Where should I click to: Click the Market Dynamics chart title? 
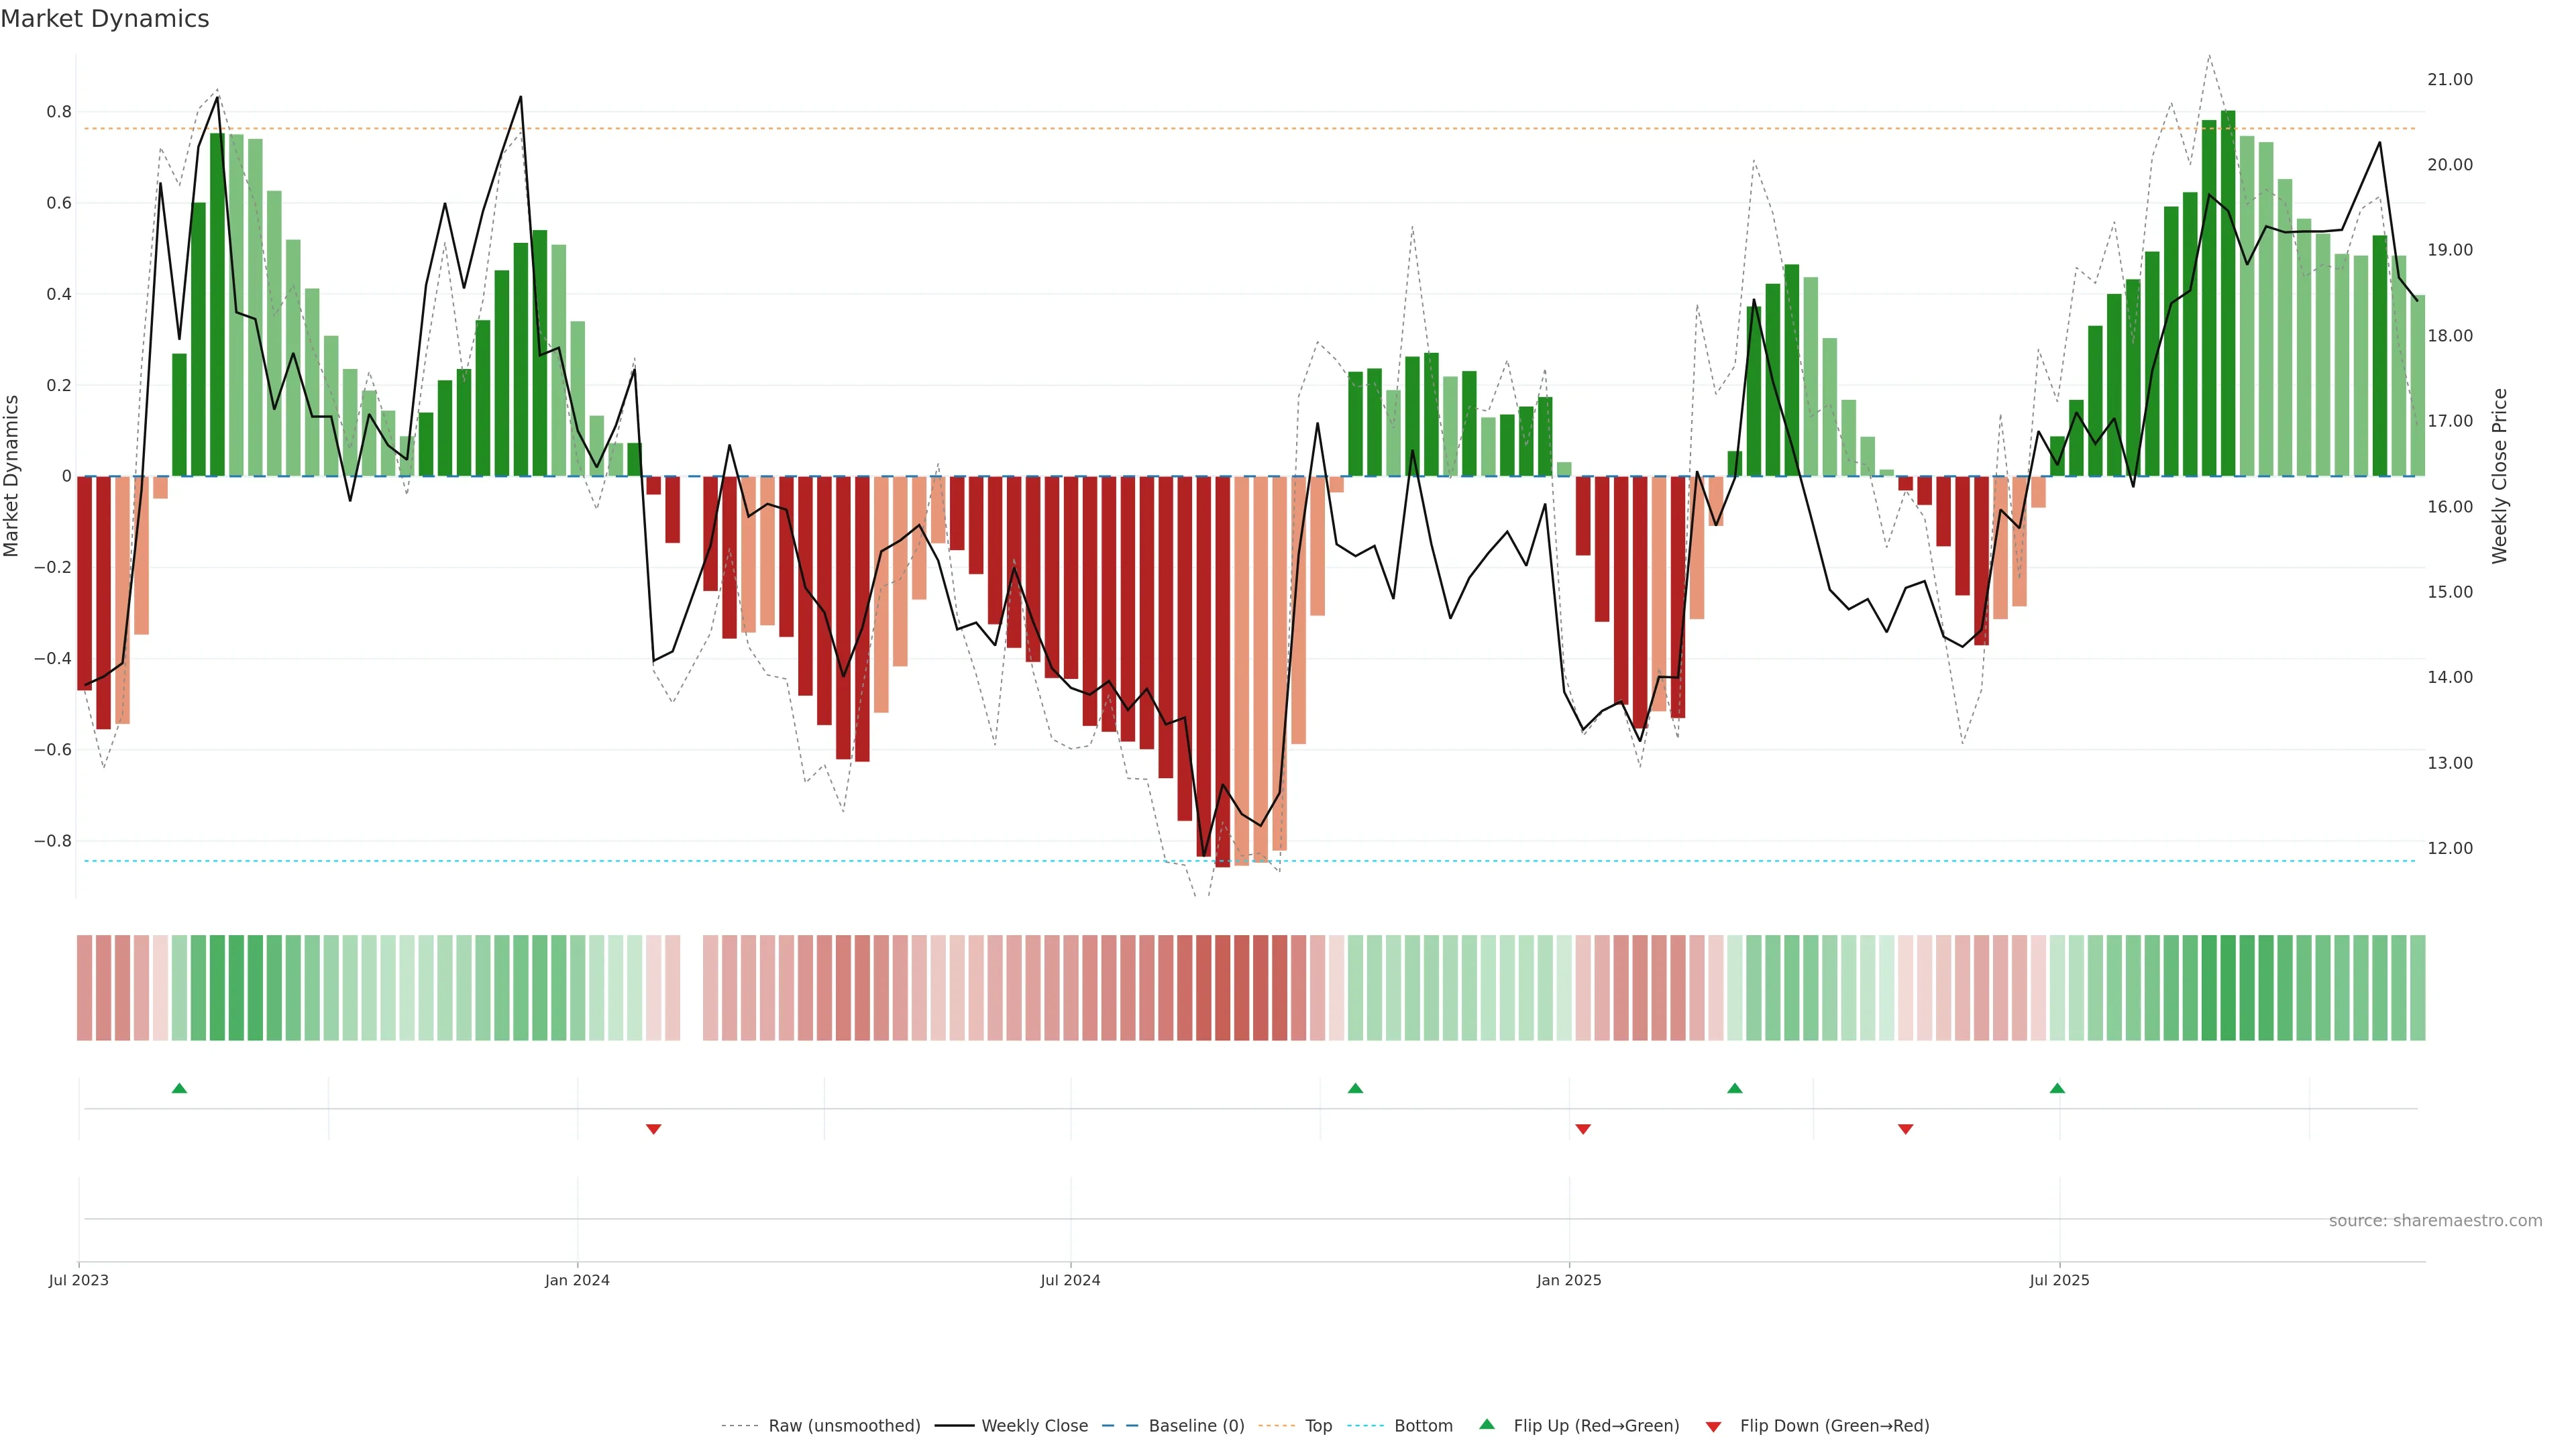(x=105, y=19)
